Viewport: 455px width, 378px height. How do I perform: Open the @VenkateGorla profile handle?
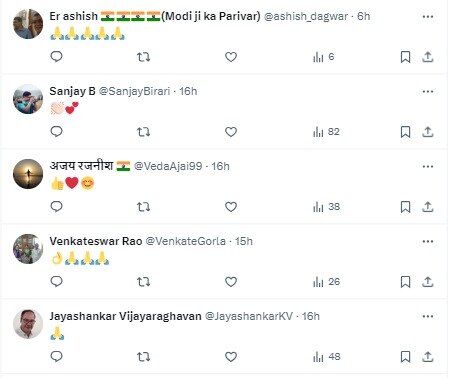186,241
